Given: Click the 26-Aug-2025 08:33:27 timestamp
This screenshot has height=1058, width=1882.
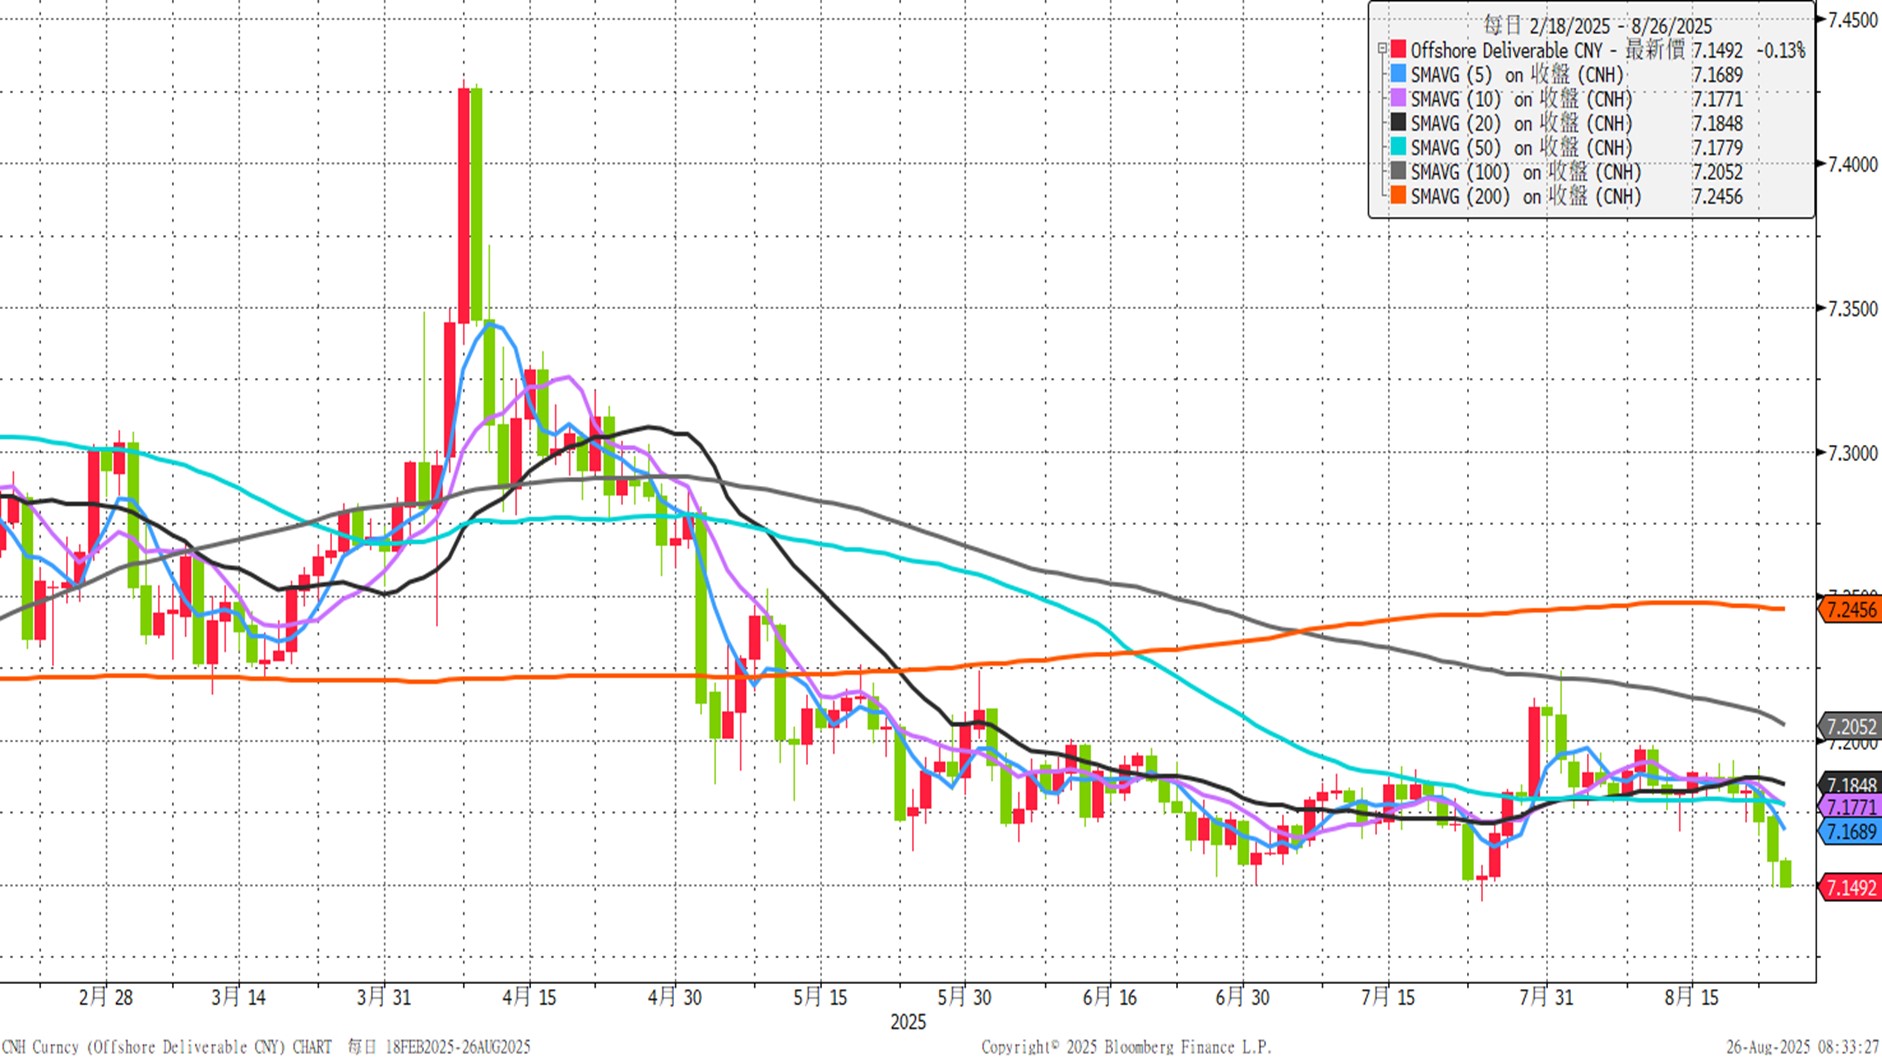Looking at the screenshot, I should point(1802,1047).
